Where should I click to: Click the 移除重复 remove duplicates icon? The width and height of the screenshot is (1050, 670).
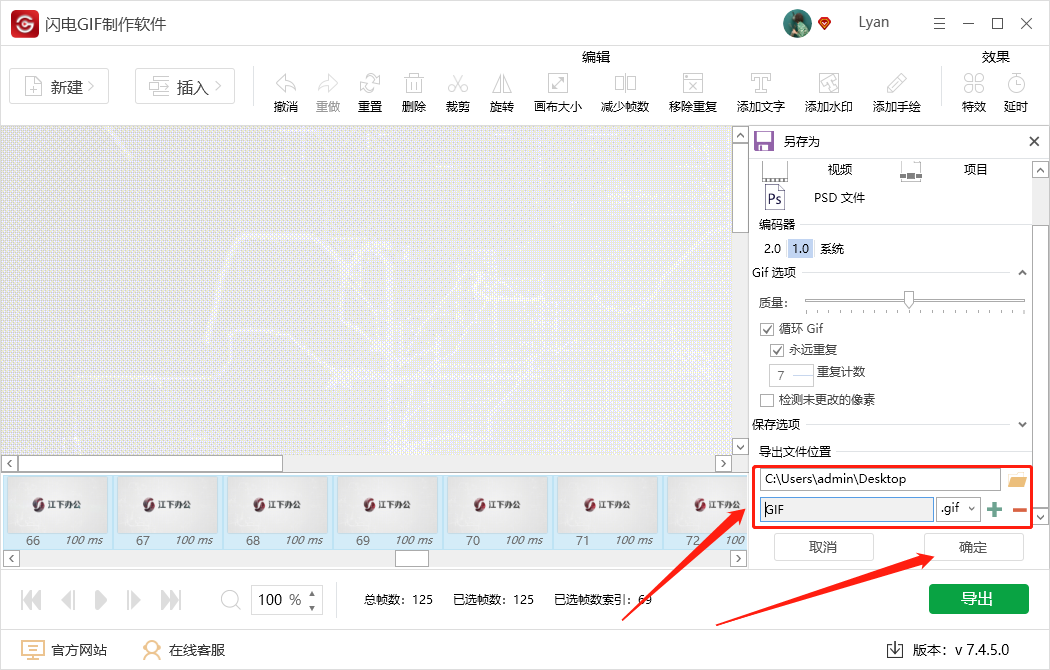coord(693,84)
